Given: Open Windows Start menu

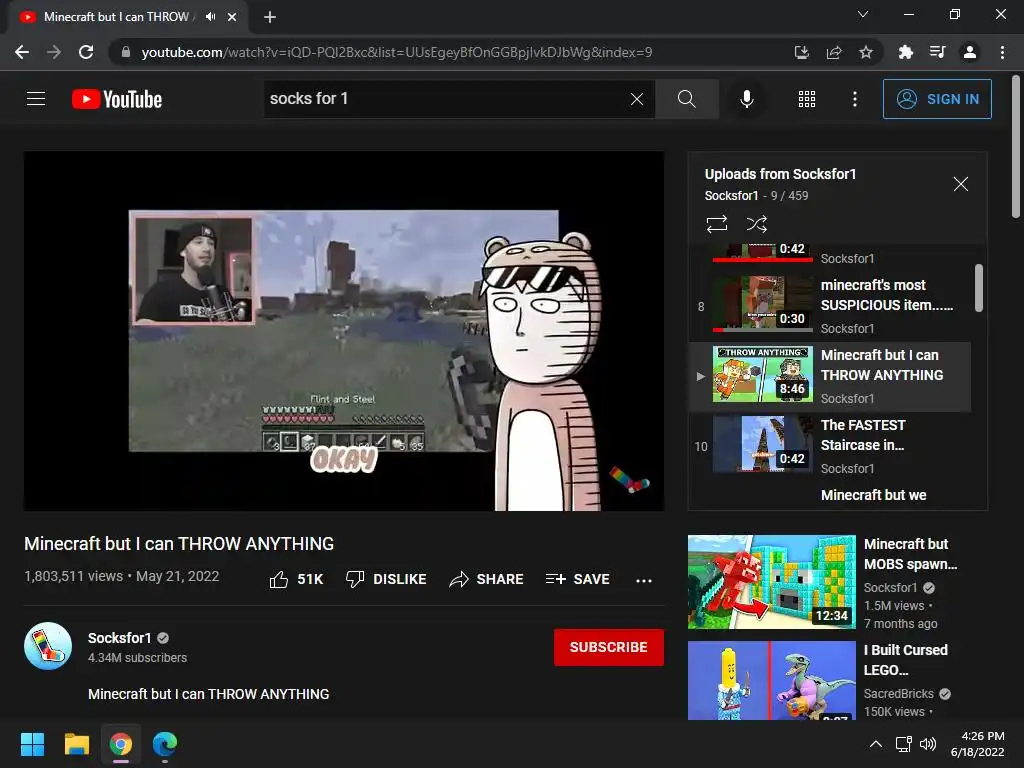Looking at the screenshot, I should coord(32,744).
